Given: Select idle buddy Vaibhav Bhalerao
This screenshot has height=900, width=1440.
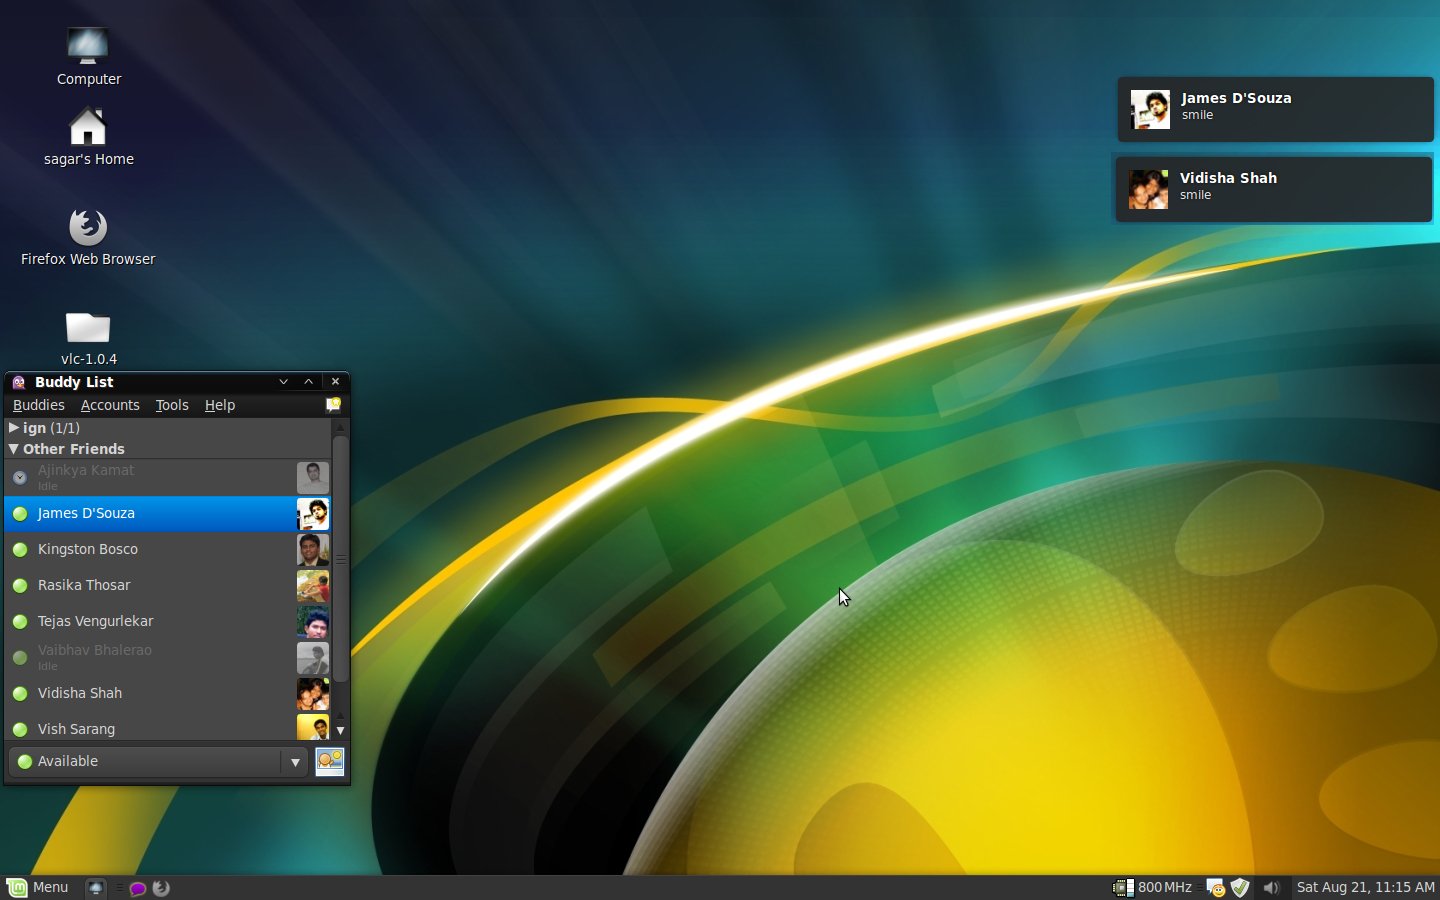Looking at the screenshot, I should (168, 658).
